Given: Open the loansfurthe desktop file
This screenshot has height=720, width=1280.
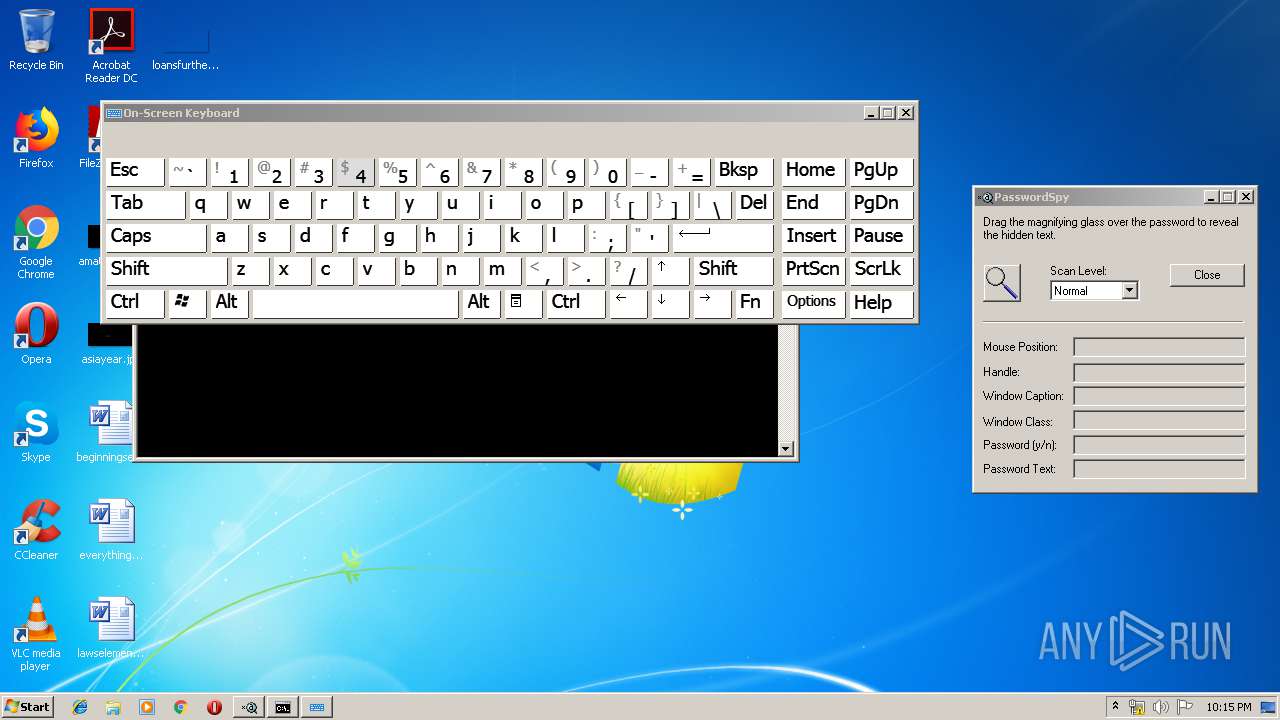Looking at the screenshot, I should (186, 46).
